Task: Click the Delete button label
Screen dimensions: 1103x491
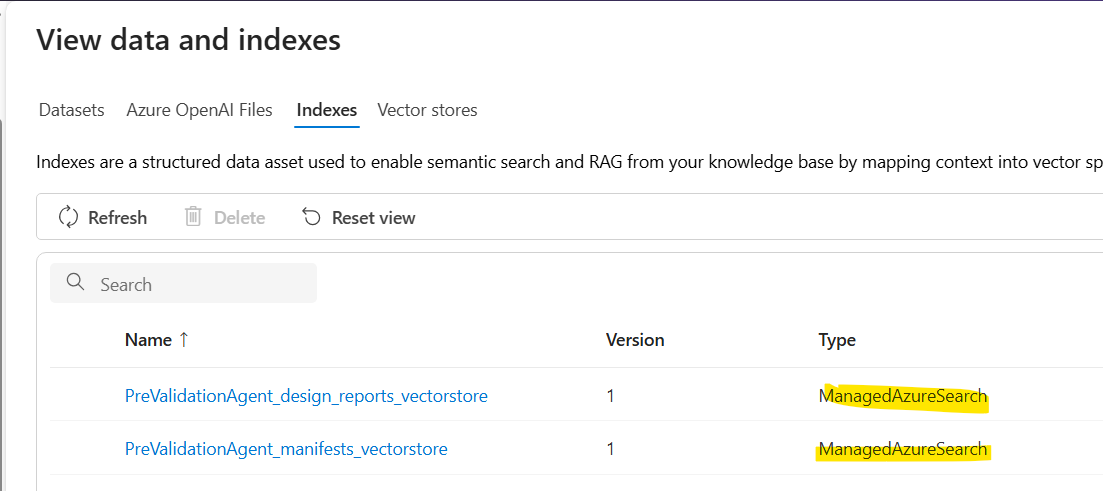Action: (x=239, y=218)
